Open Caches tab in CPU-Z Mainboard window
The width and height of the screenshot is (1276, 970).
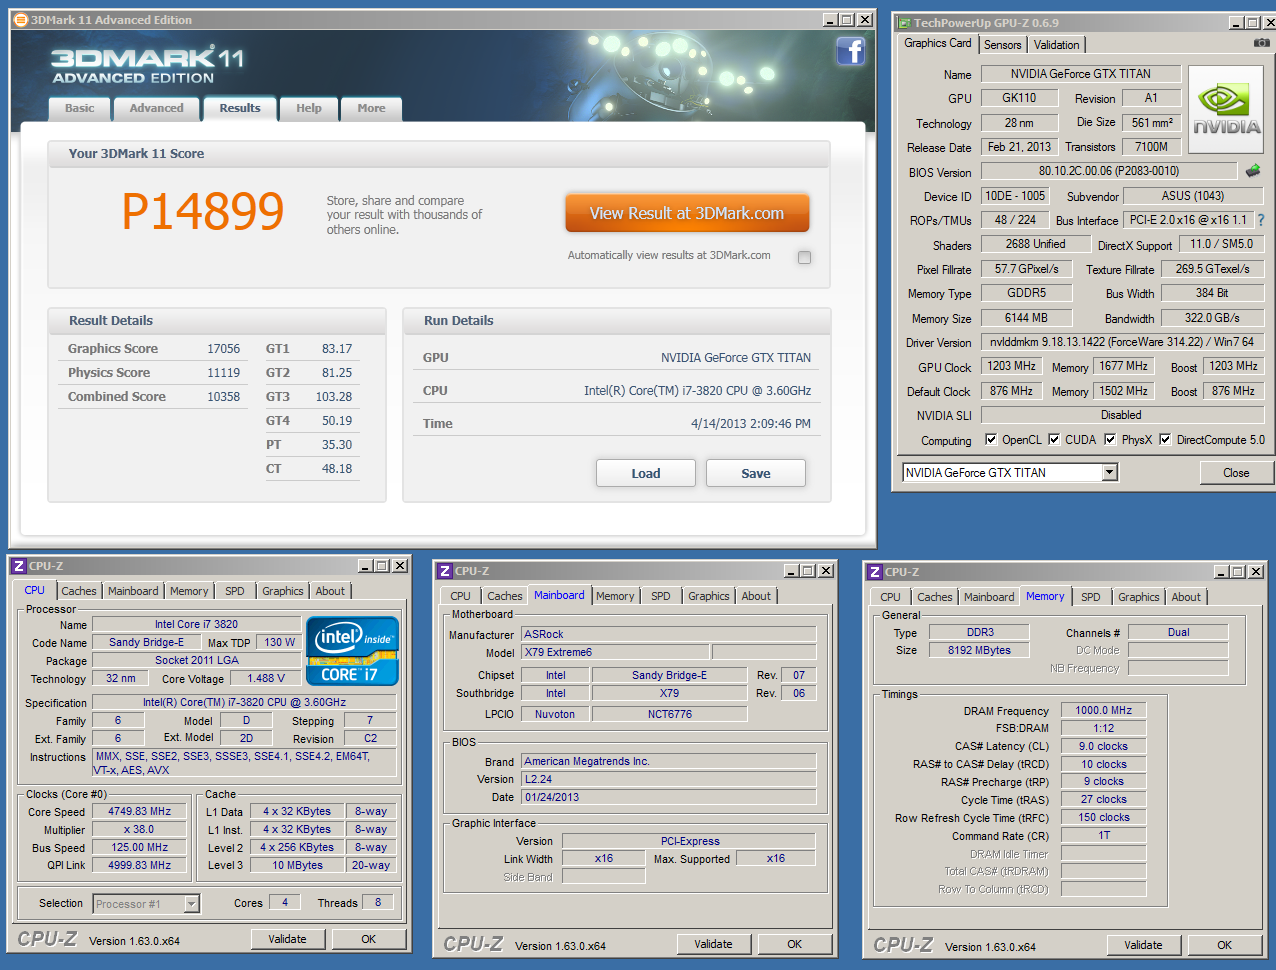[x=505, y=596]
